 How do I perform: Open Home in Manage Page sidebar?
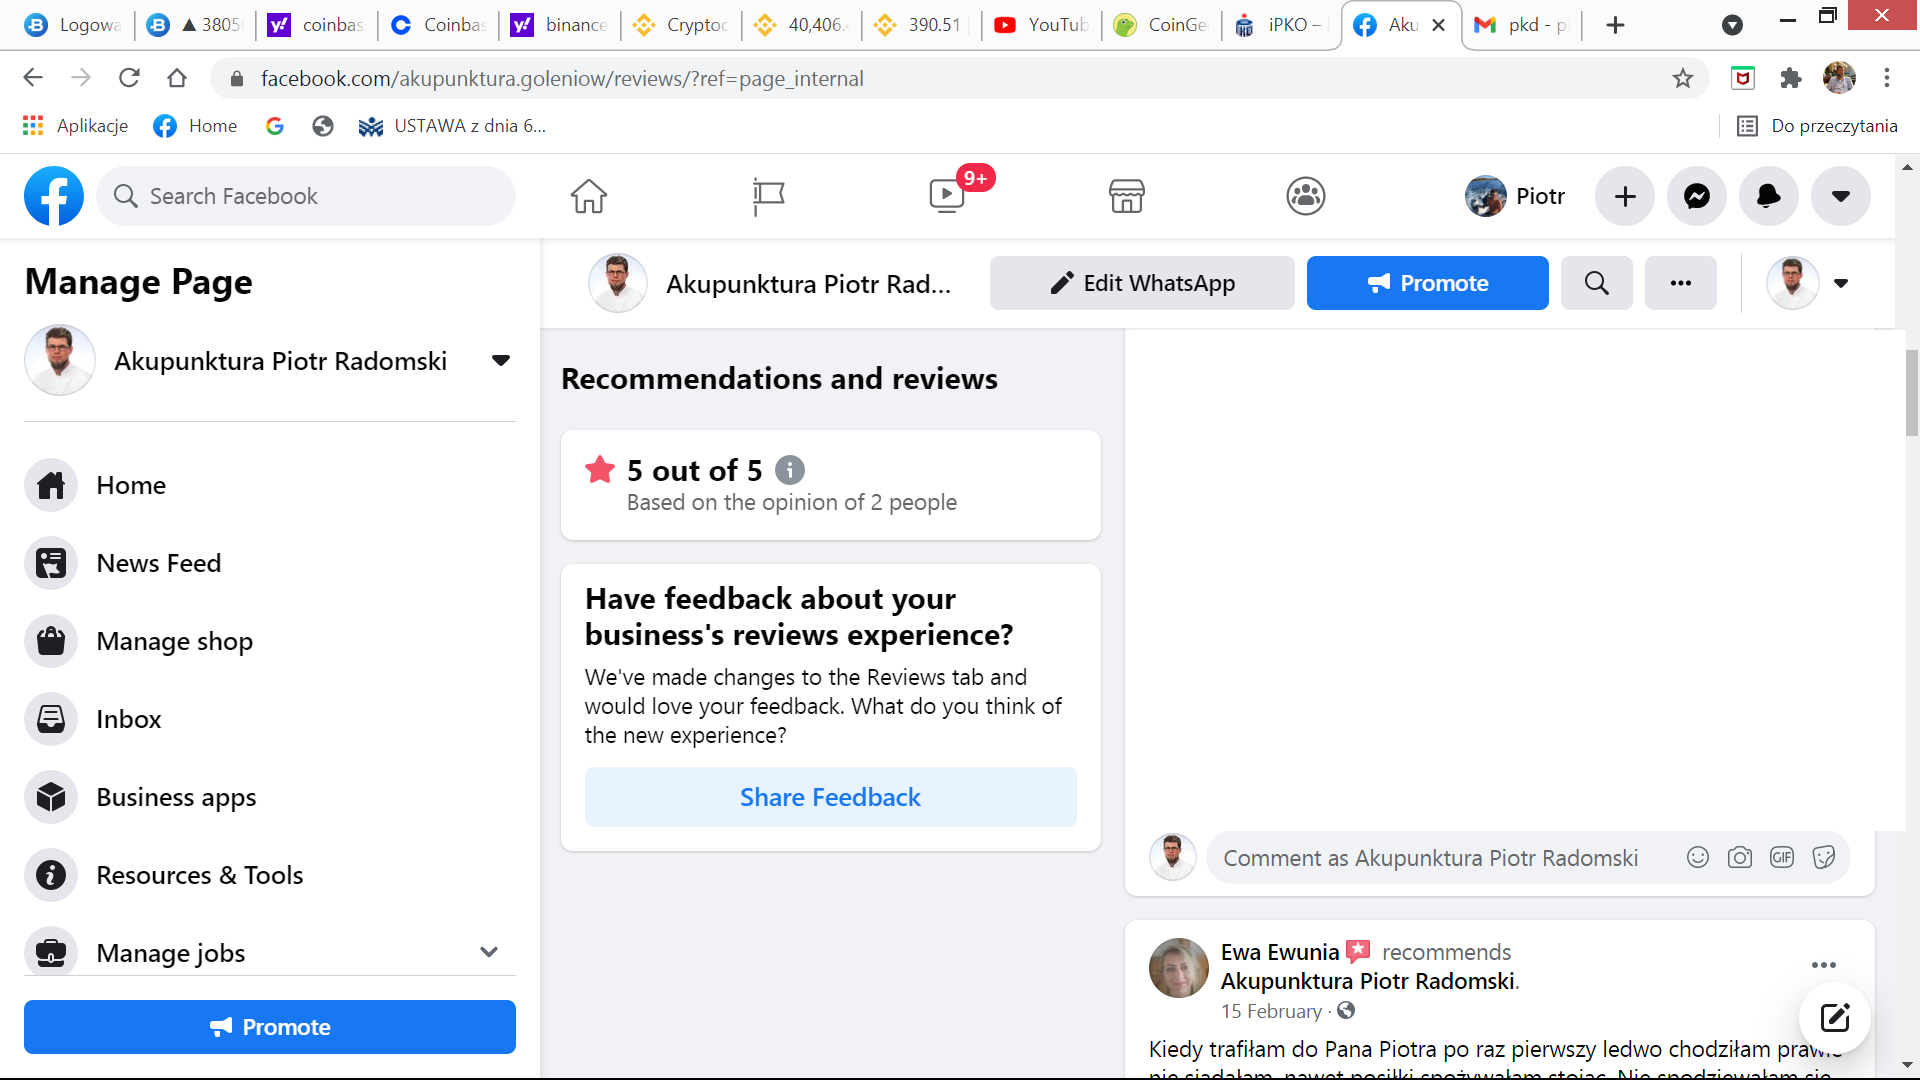tap(270, 485)
